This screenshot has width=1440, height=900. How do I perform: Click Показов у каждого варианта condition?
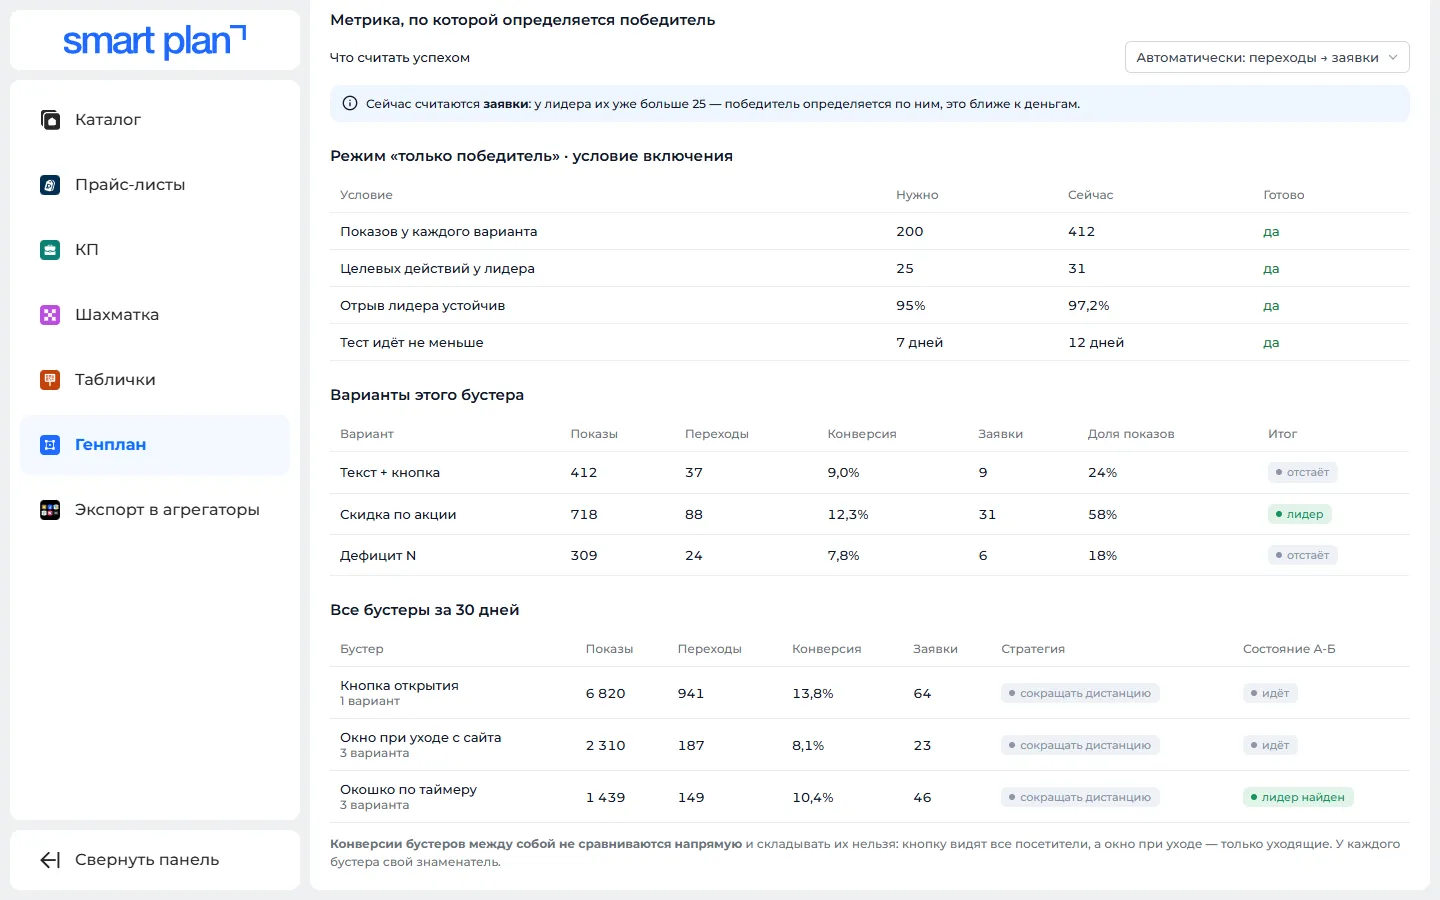[438, 232]
